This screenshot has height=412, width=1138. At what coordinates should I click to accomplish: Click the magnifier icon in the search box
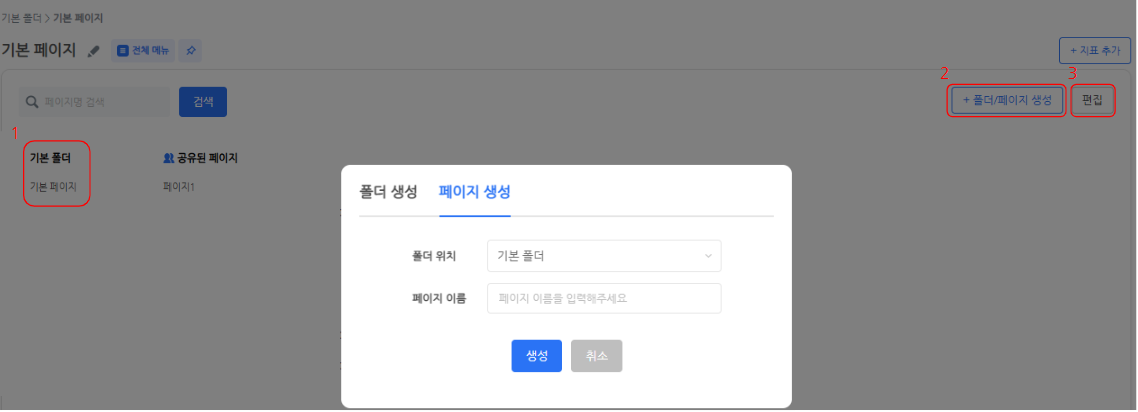click(x=32, y=102)
